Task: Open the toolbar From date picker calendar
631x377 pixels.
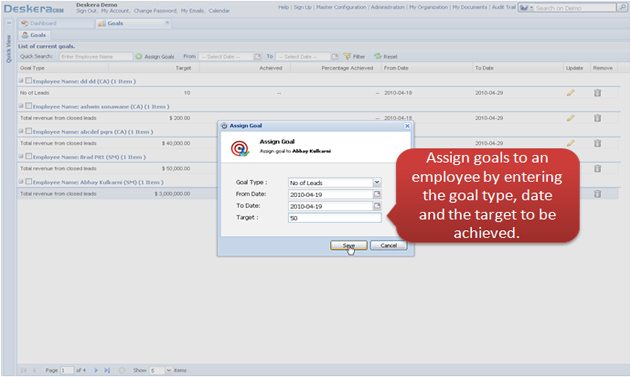Action: click(x=258, y=57)
